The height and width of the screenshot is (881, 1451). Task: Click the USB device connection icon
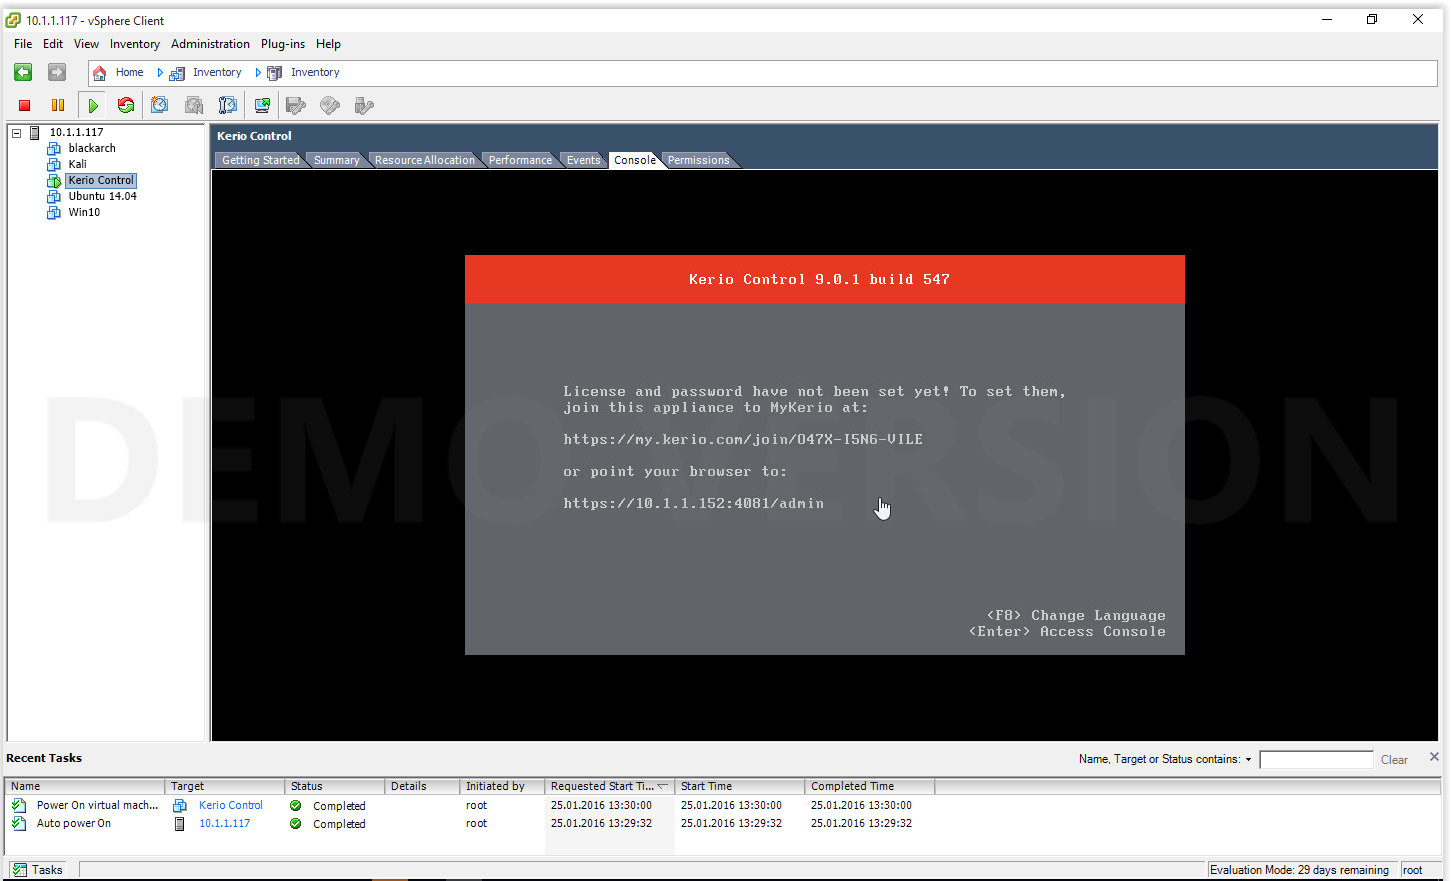click(364, 105)
